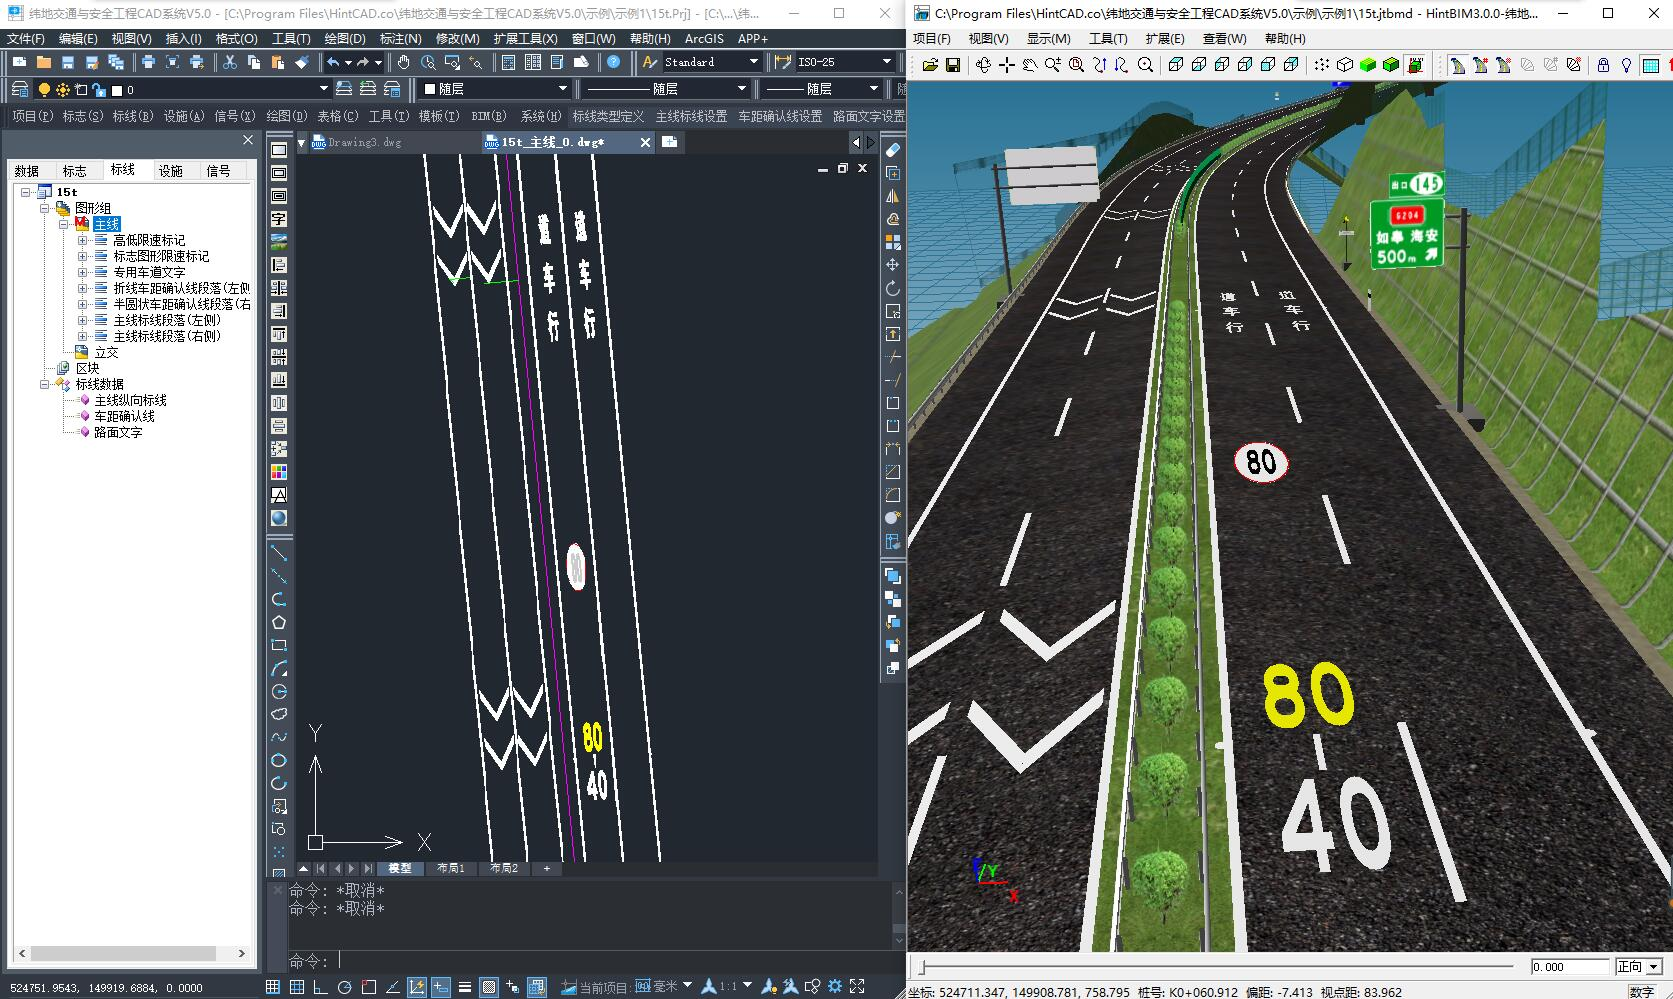The height and width of the screenshot is (999, 1673).
Task: Select the polygon drawing tool
Action: (279, 622)
